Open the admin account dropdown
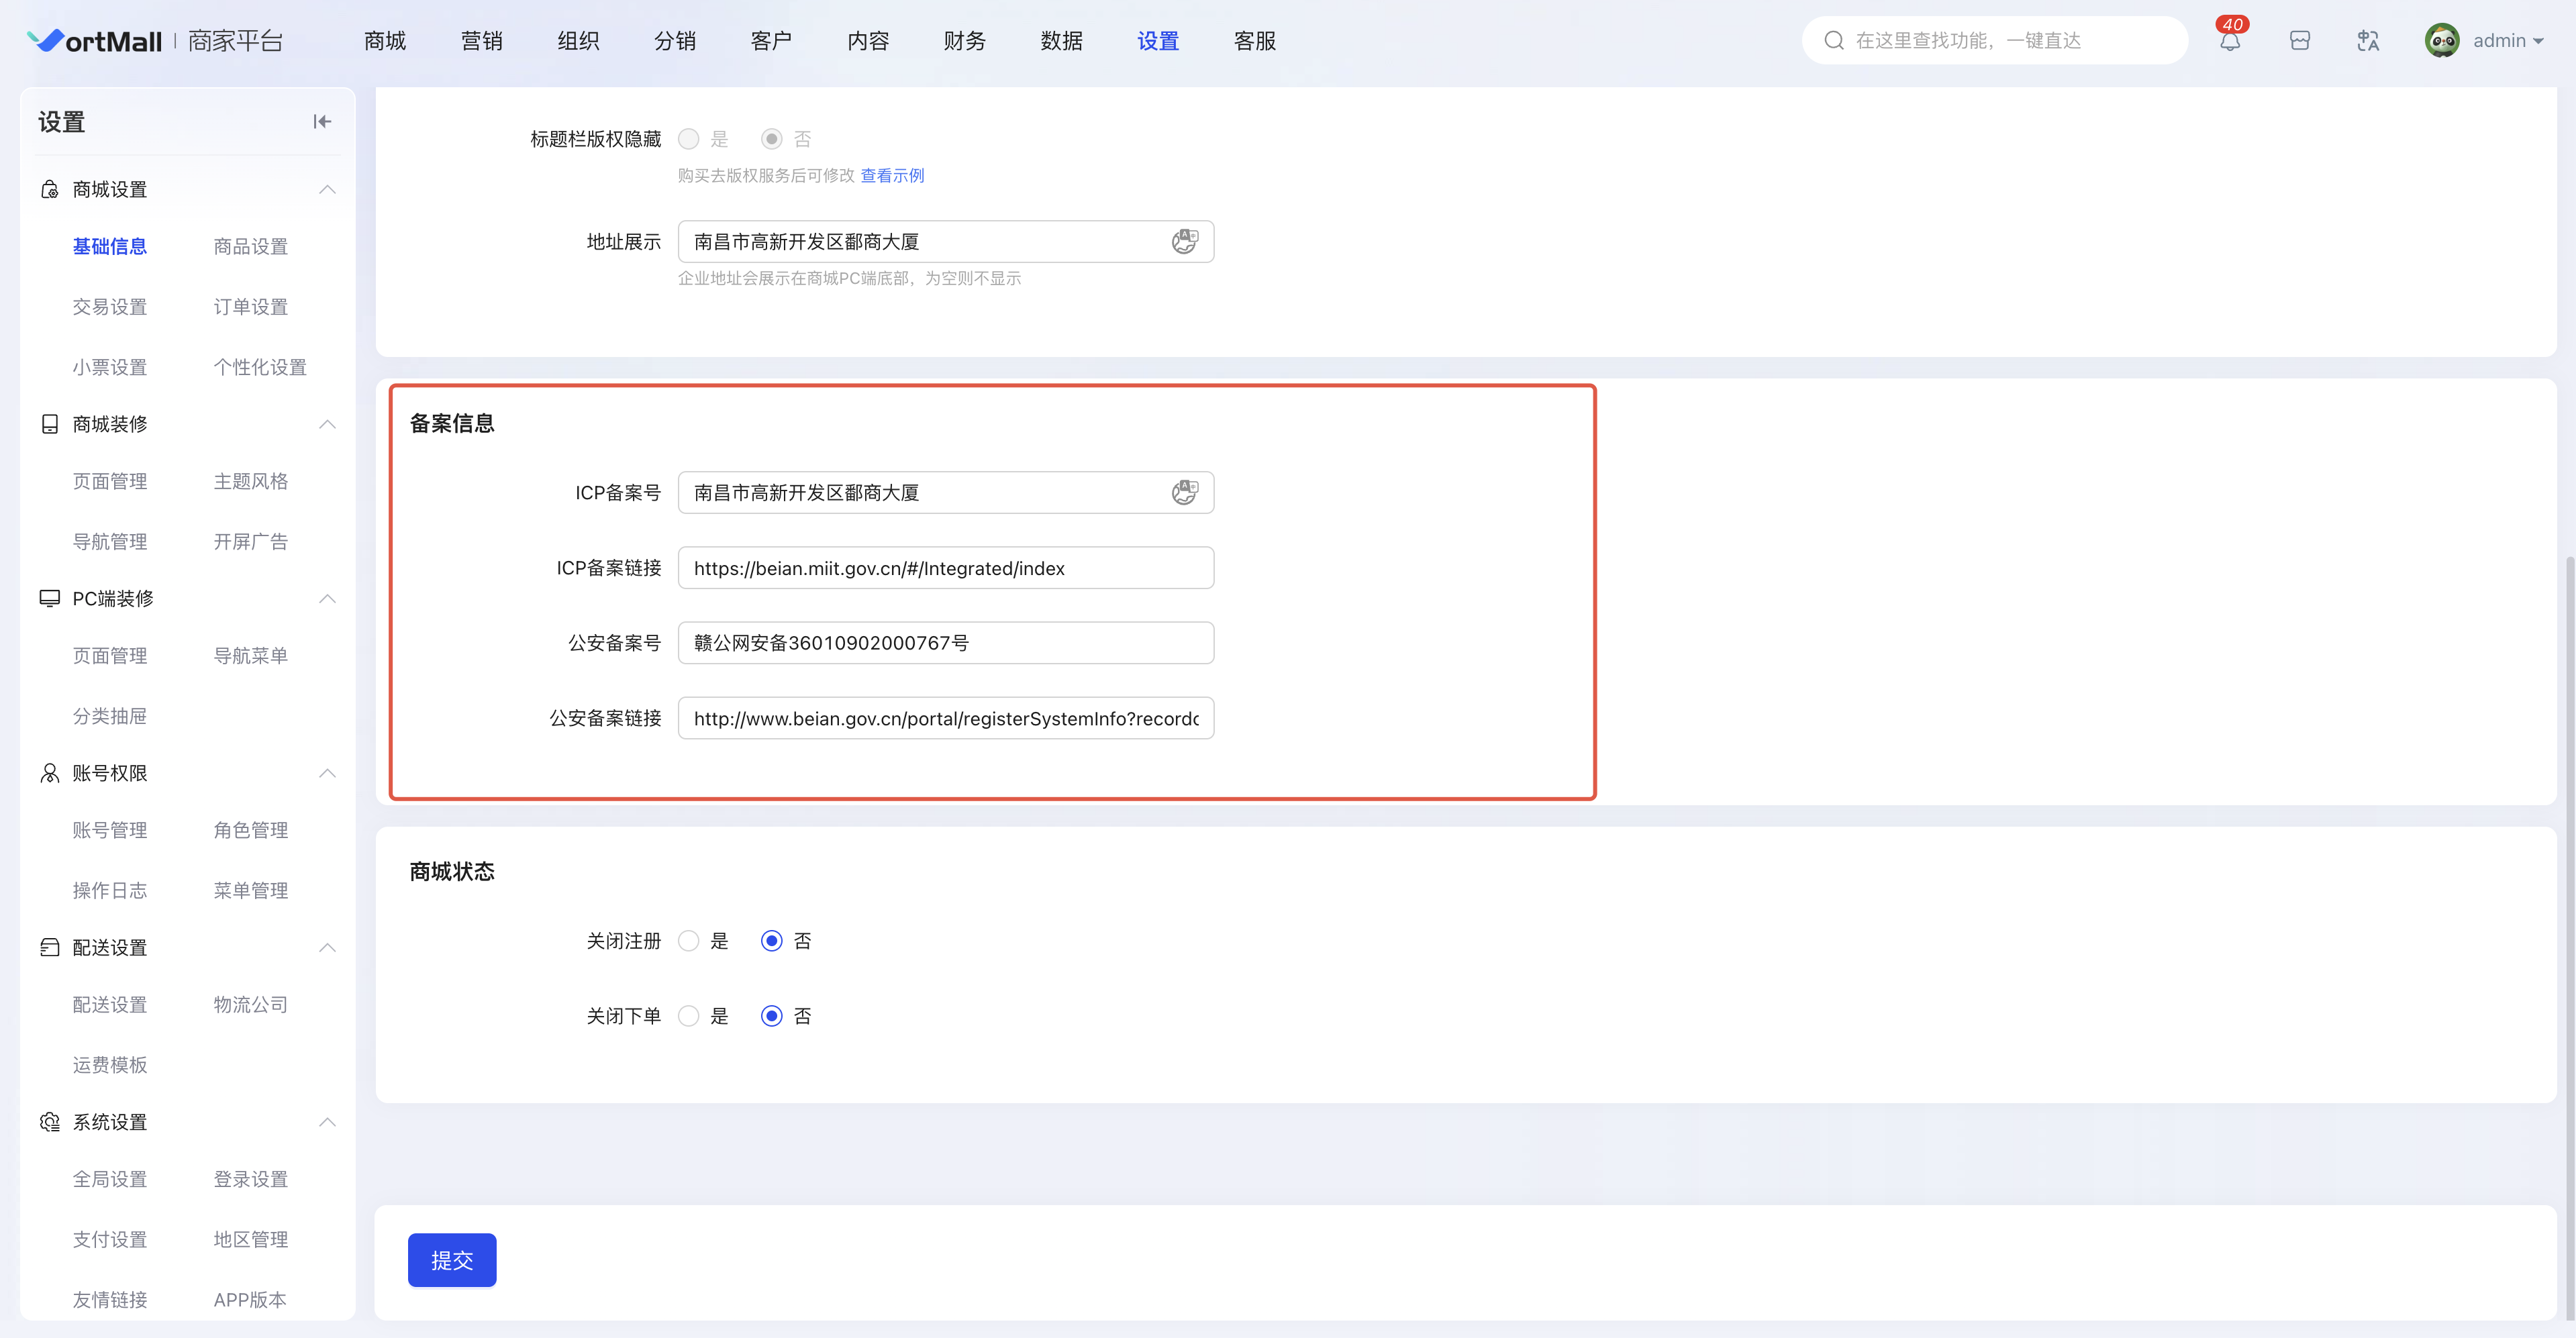Screen dimensions: 2576x1338 pos(2508,41)
